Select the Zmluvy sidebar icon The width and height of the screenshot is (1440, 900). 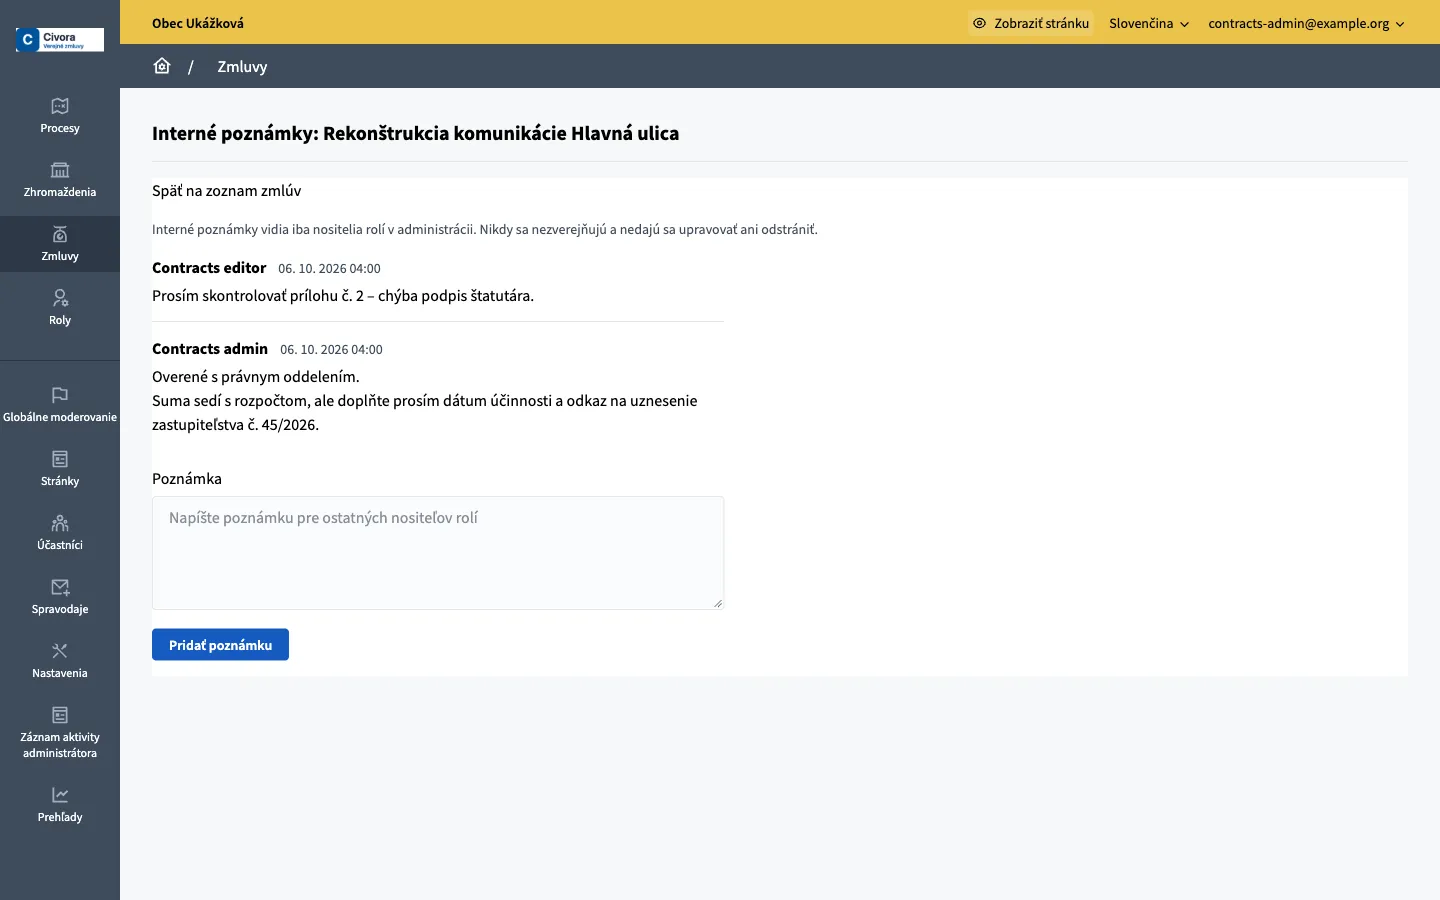[x=60, y=234]
